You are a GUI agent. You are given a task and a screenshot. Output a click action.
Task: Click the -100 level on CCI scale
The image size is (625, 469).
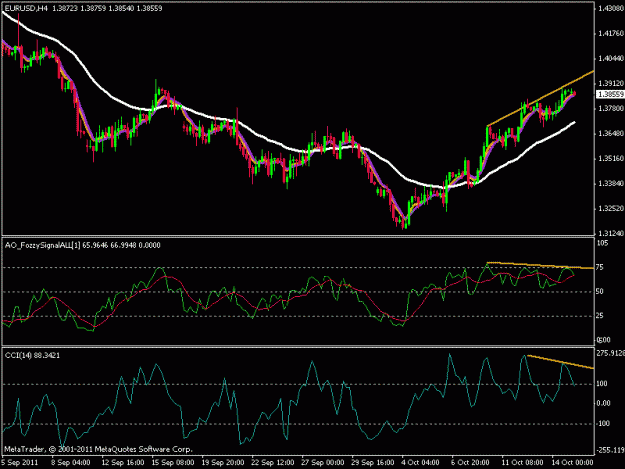tap(603, 424)
